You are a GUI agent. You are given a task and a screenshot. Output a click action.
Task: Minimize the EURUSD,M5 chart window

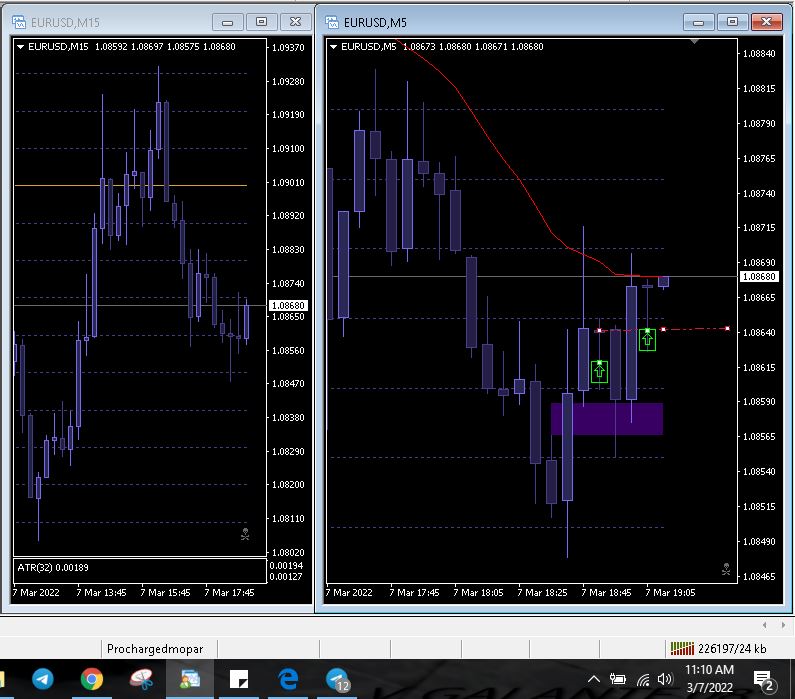[698, 22]
